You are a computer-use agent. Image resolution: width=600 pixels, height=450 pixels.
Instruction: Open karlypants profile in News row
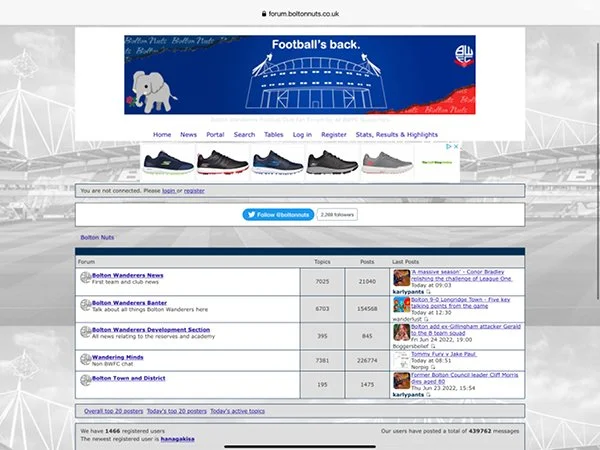[x=408, y=292]
